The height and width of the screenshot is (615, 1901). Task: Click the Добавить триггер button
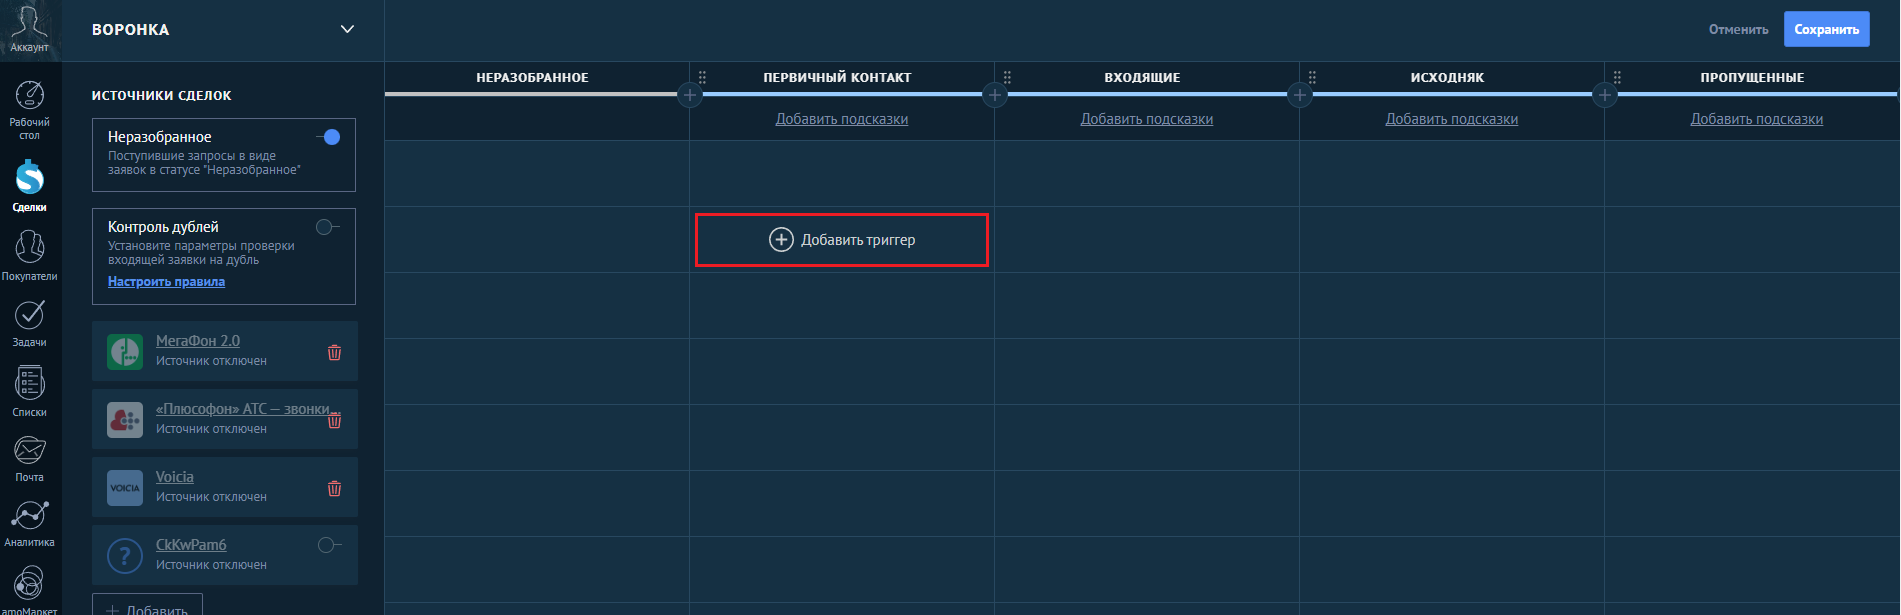coord(842,240)
